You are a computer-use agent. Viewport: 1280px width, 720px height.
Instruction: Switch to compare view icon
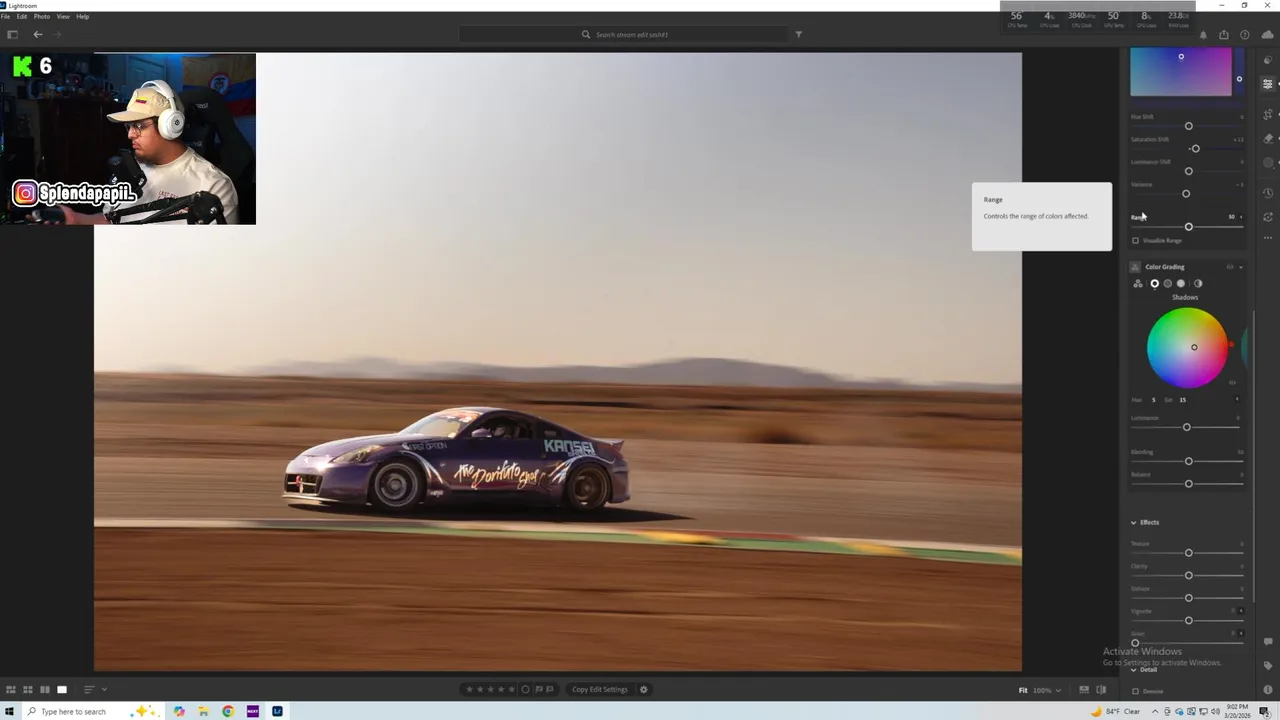click(45, 689)
